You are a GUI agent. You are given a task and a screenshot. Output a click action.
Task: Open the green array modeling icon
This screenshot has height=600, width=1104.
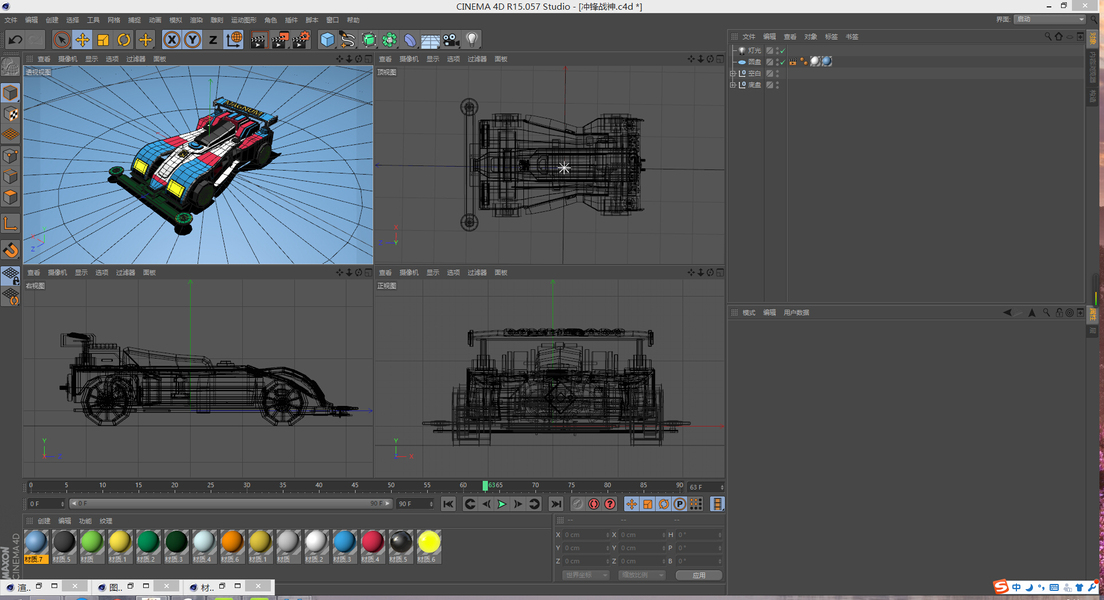coord(389,40)
